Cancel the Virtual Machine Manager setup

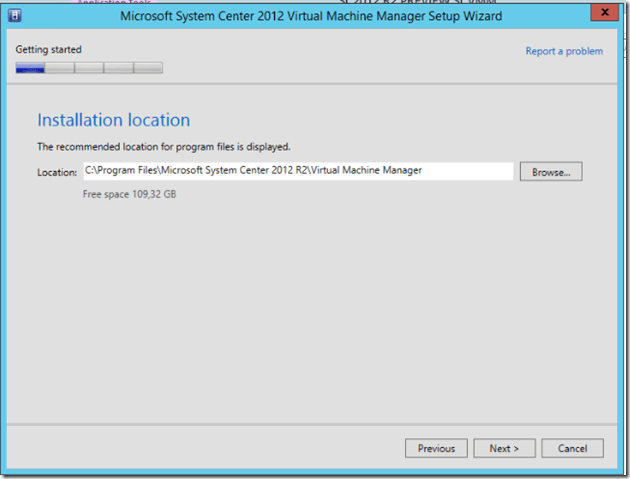(x=572, y=448)
